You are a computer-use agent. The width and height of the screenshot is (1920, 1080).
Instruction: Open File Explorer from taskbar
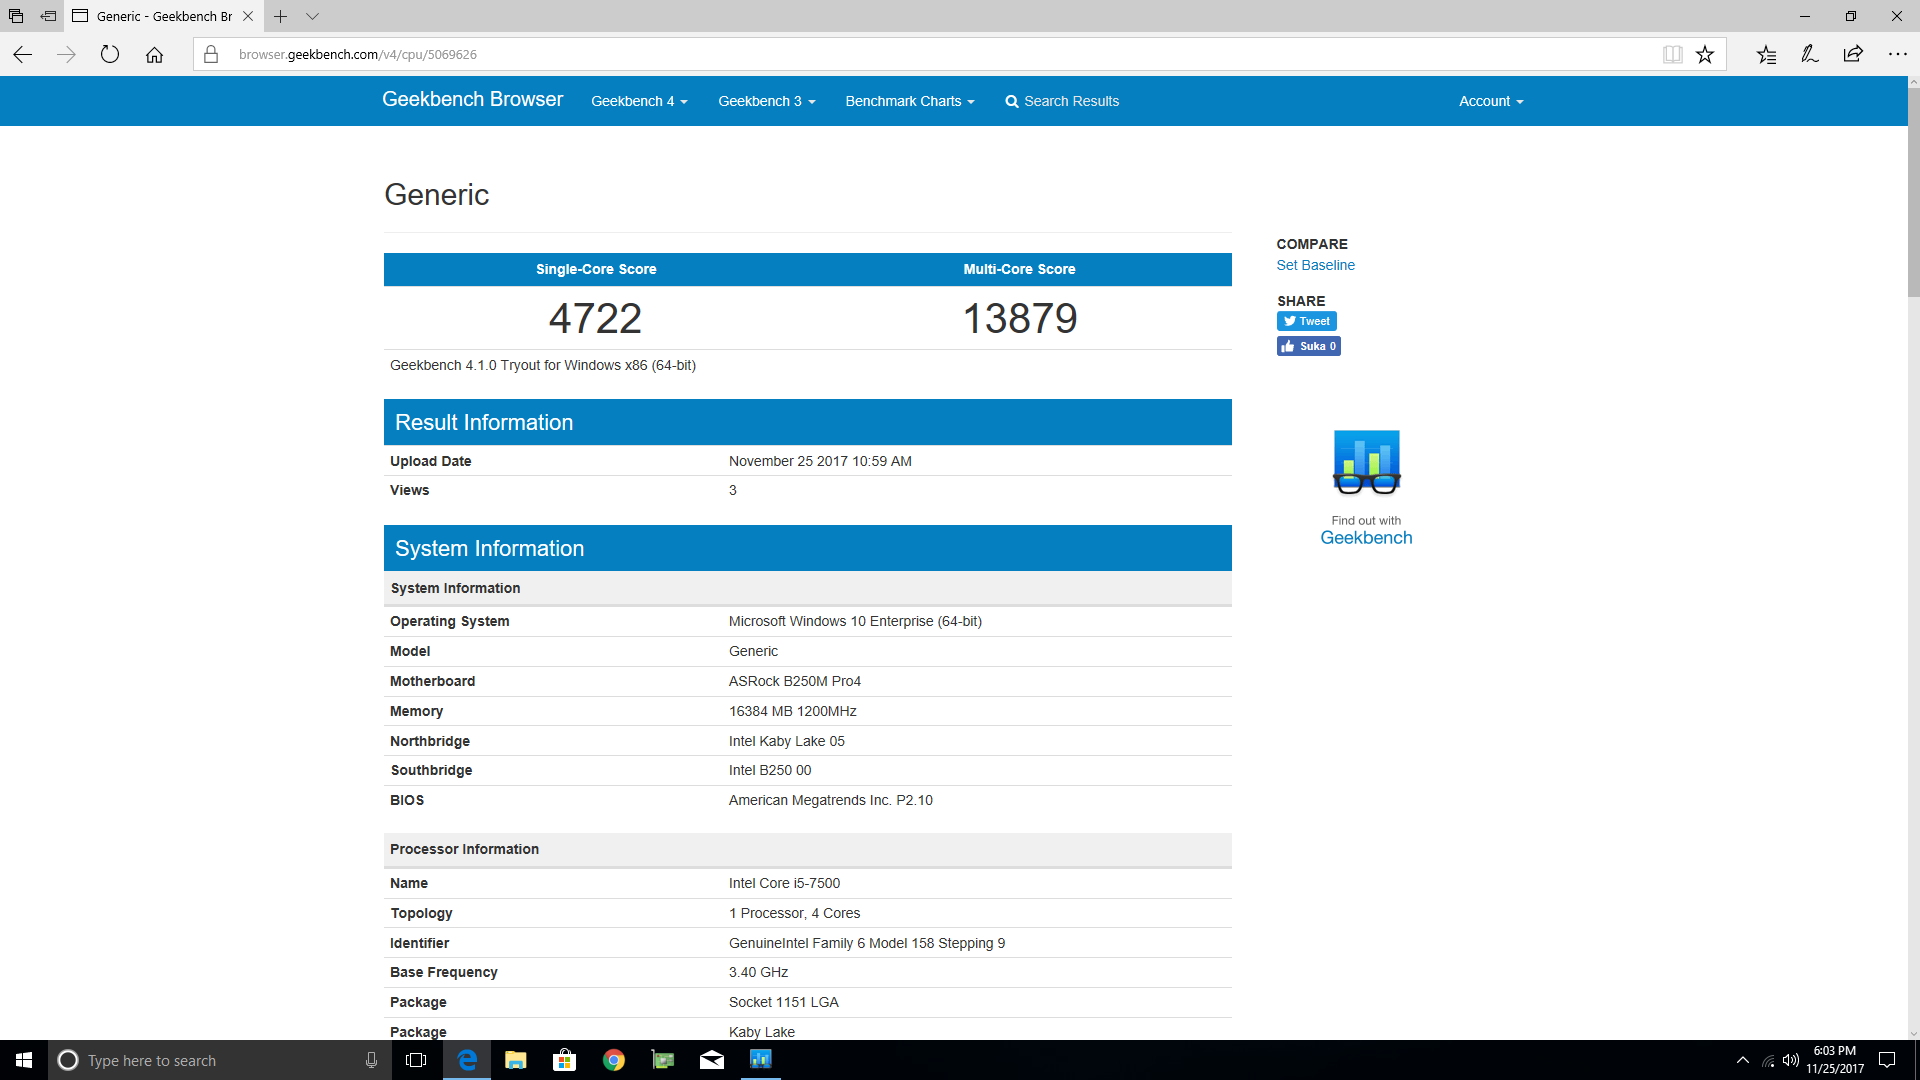point(515,1060)
